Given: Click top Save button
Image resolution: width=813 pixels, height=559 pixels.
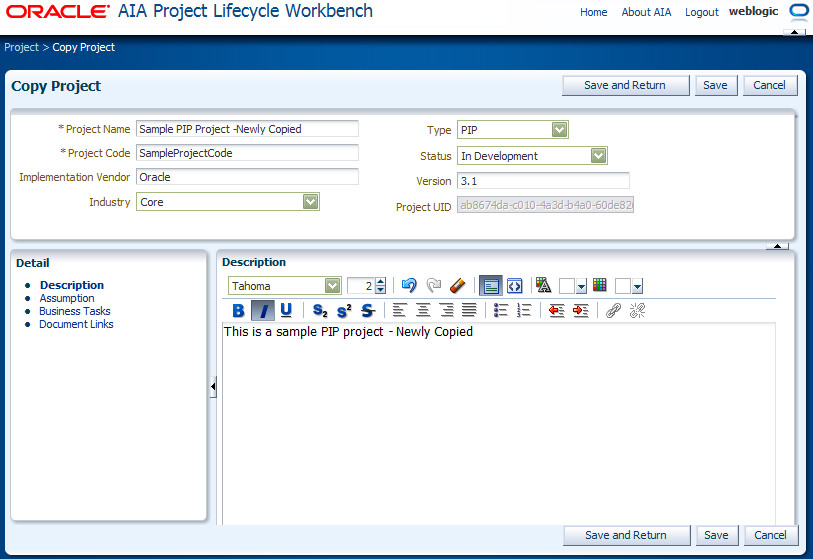Looking at the screenshot, I should [715, 85].
